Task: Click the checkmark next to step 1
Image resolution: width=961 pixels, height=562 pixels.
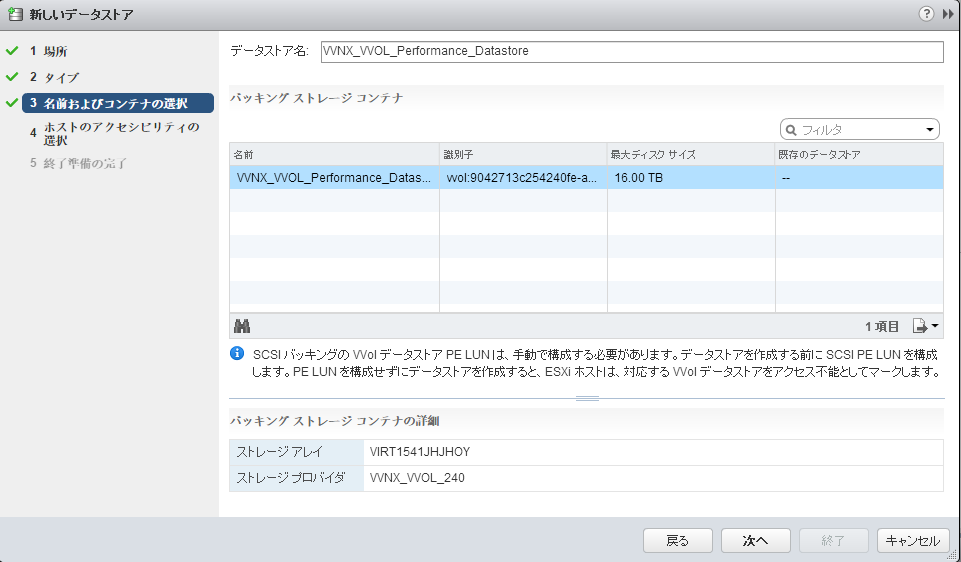Action: point(12,51)
